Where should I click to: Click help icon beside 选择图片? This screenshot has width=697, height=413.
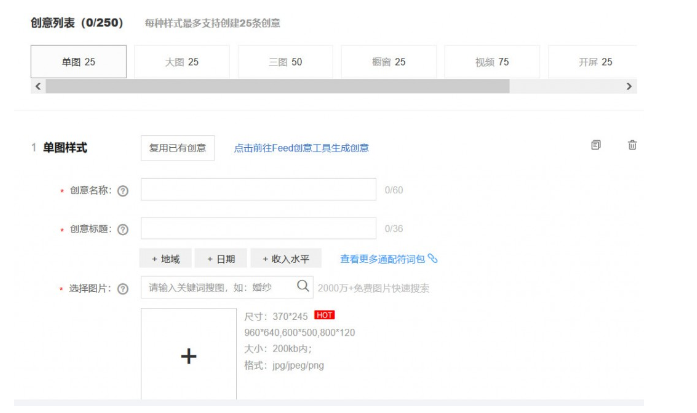coord(123,289)
